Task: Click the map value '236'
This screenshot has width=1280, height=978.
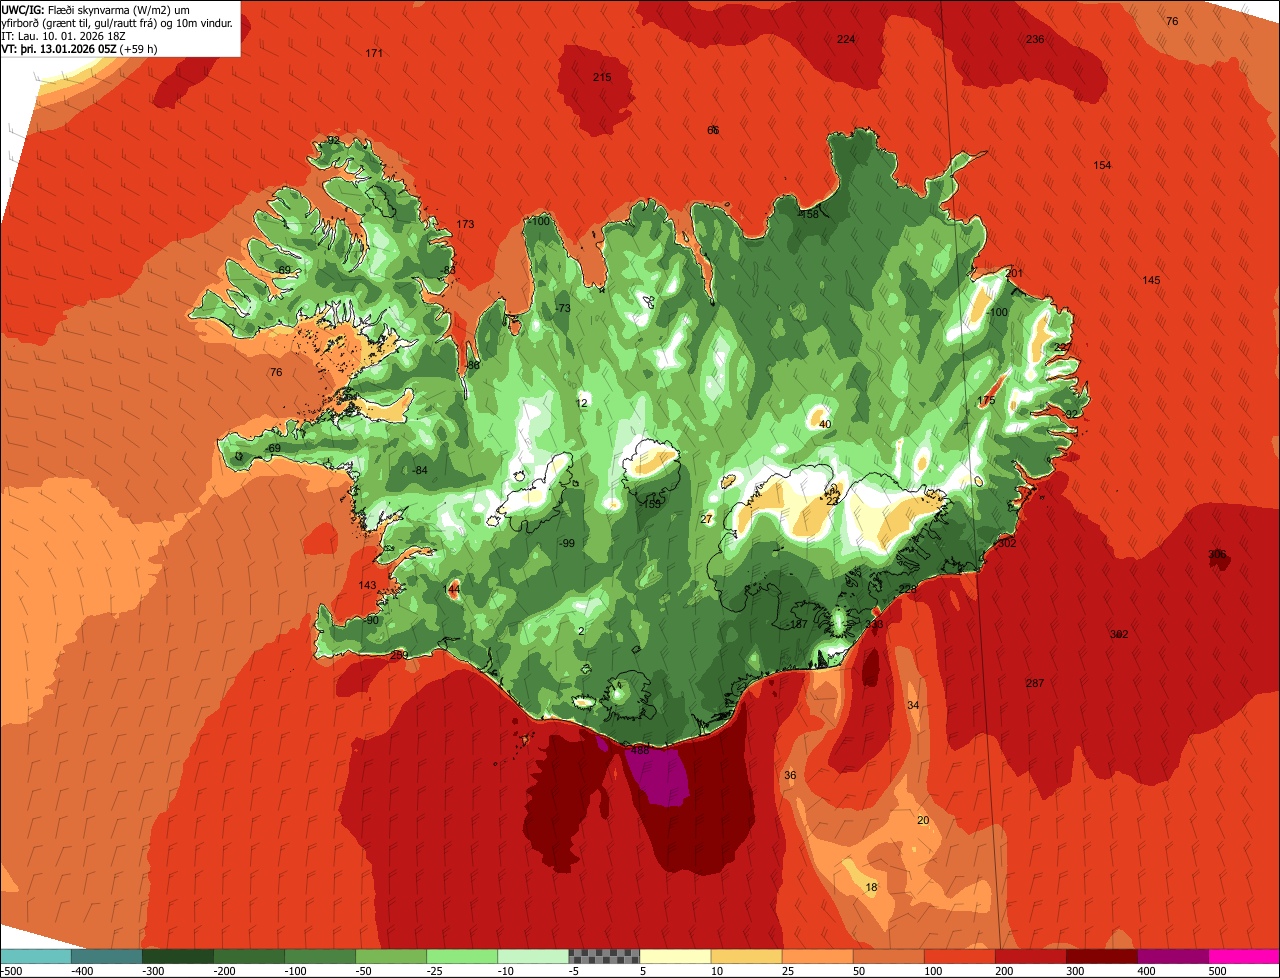Action: coord(1035,39)
